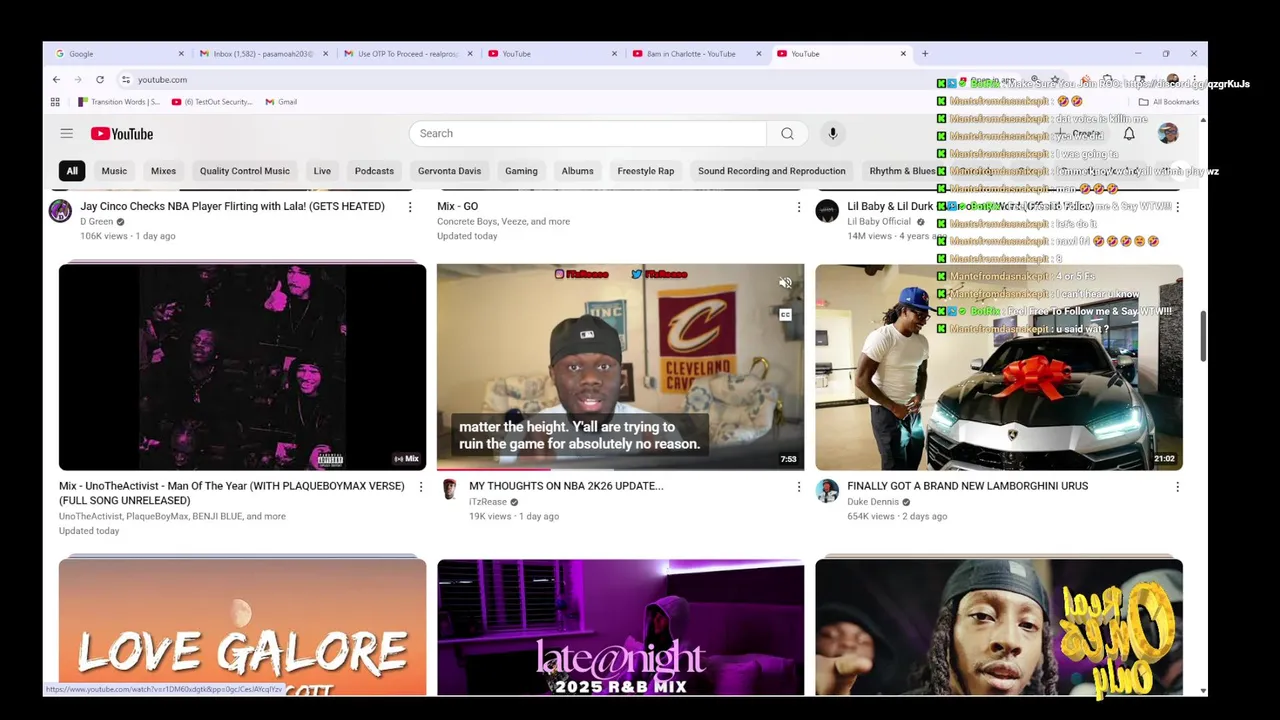Open more options for Lil Baby & Lil Durk video
The width and height of the screenshot is (1280, 720).
[x=1177, y=207]
